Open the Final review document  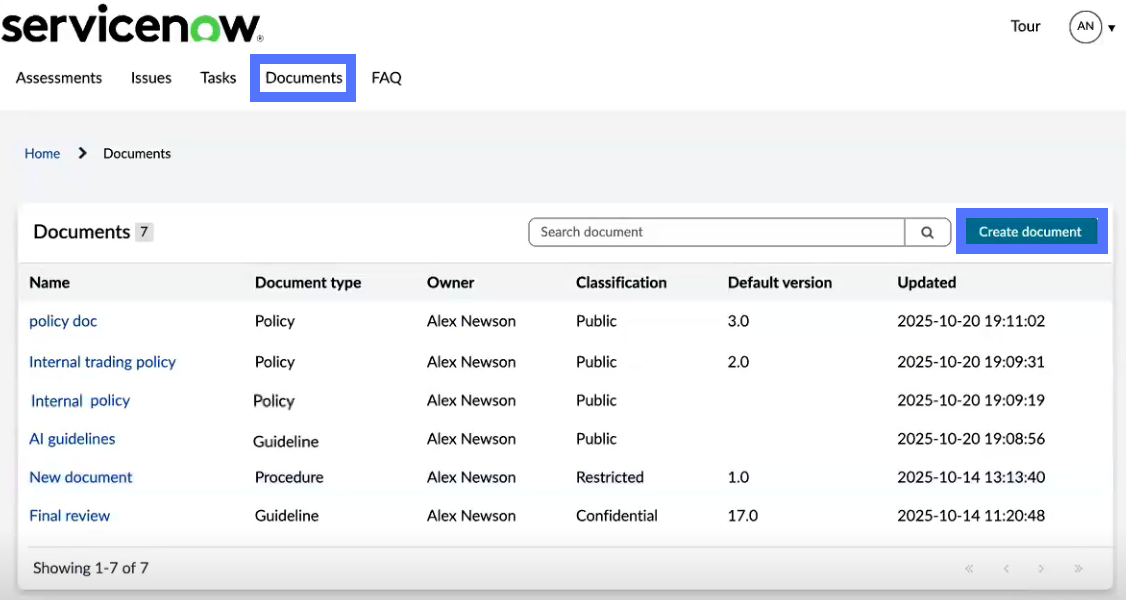[70, 515]
